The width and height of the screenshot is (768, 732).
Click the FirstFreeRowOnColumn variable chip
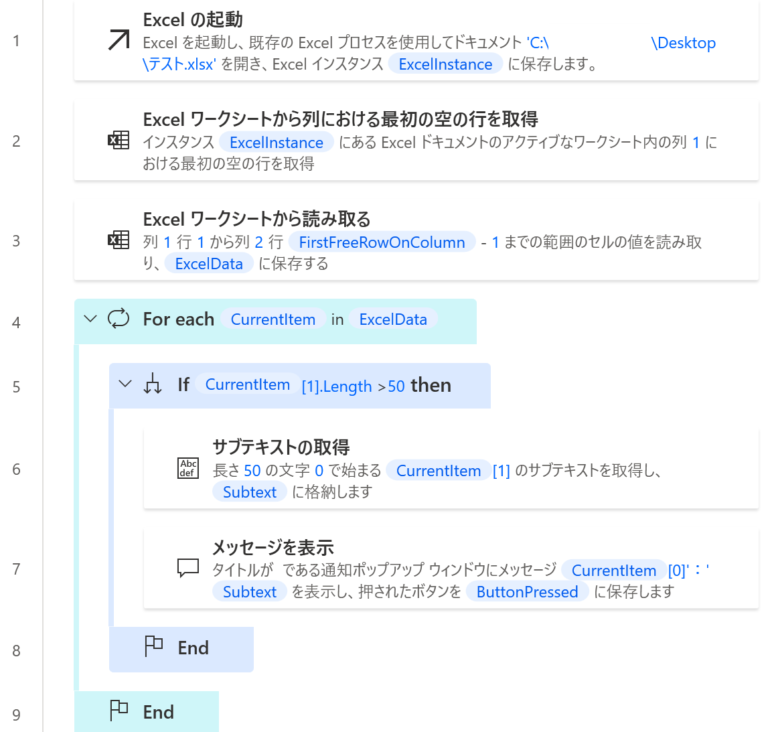(x=381, y=242)
